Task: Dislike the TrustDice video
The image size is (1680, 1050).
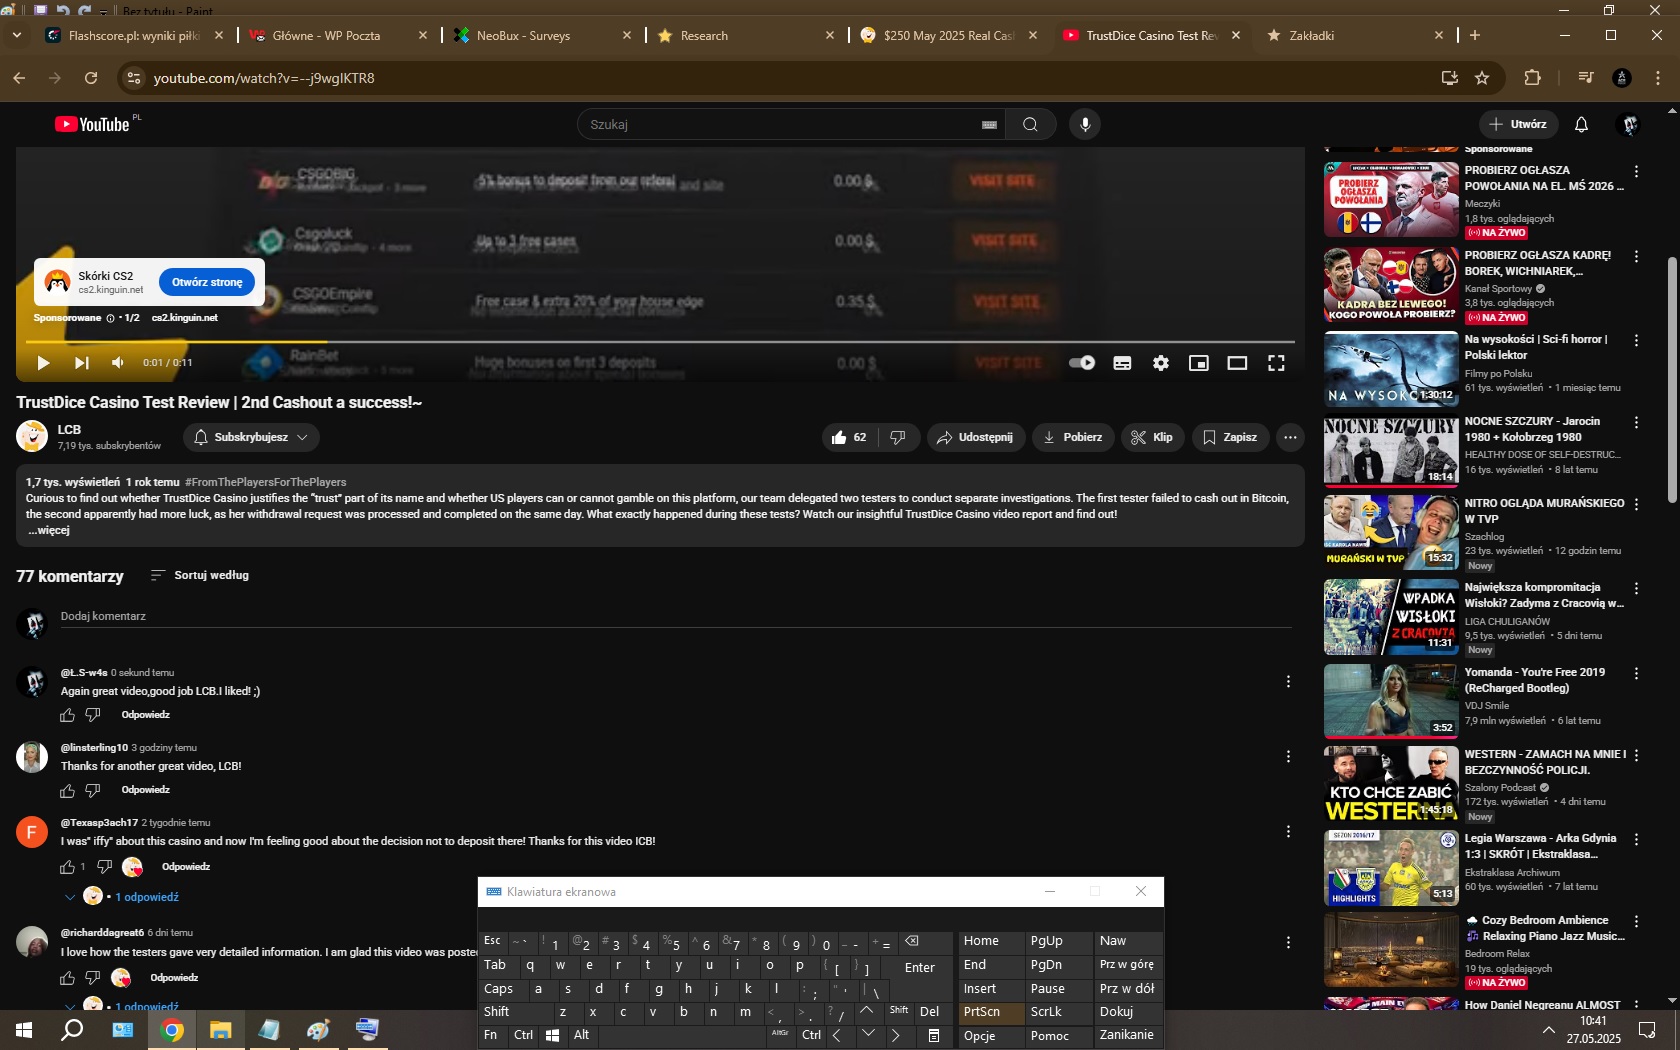Action: coord(898,437)
